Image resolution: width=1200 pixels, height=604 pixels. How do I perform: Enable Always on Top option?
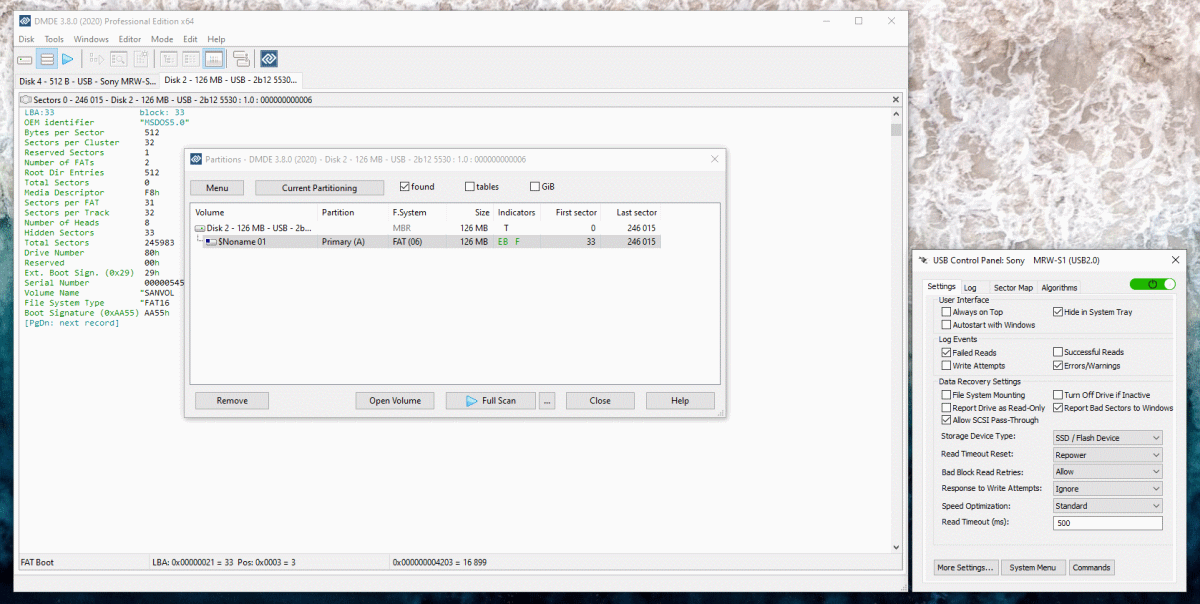click(x=946, y=312)
